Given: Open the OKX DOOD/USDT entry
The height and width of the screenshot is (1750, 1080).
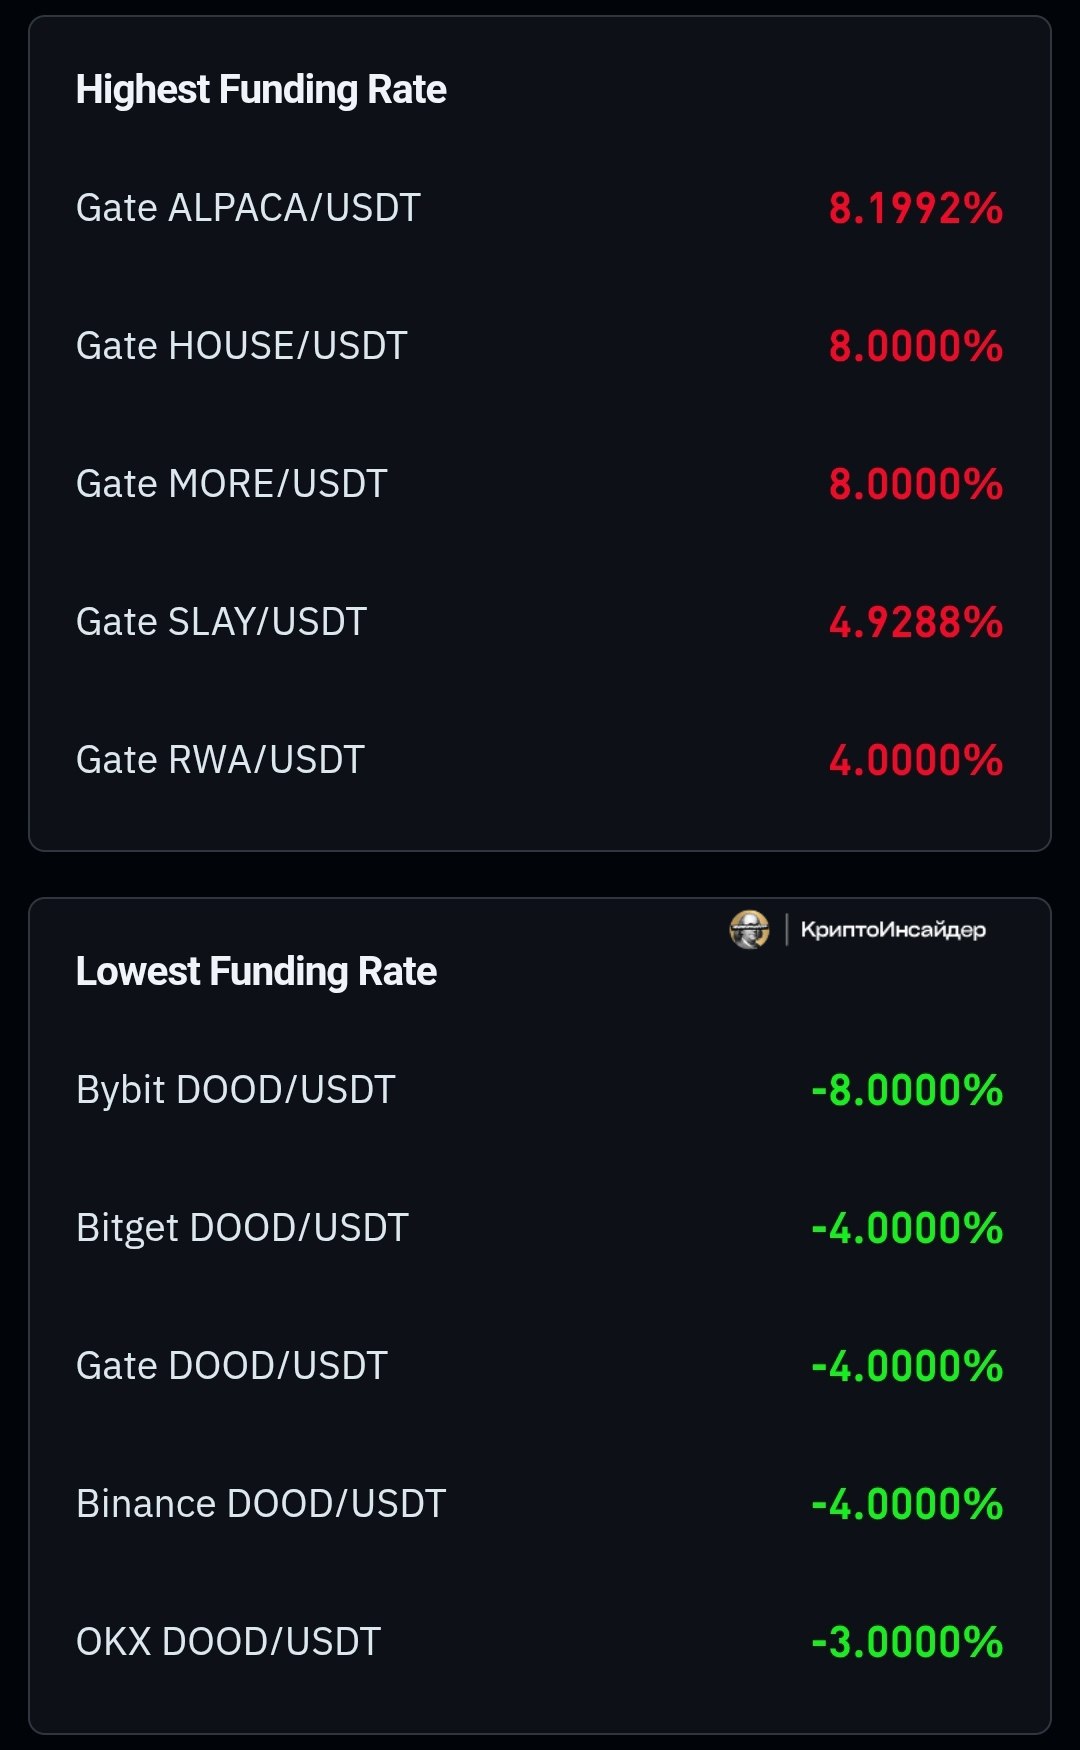Looking at the screenshot, I should pyautogui.click(x=228, y=1642).
